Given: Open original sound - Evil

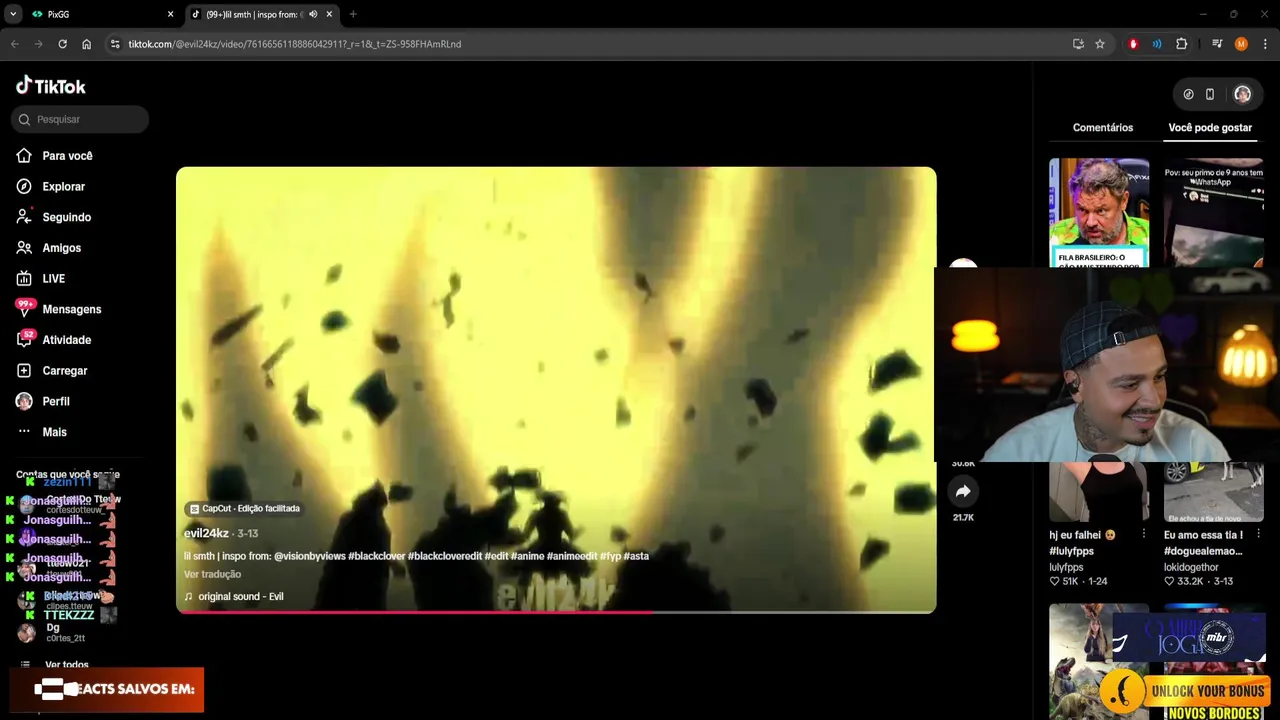Looking at the screenshot, I should coord(240,597).
